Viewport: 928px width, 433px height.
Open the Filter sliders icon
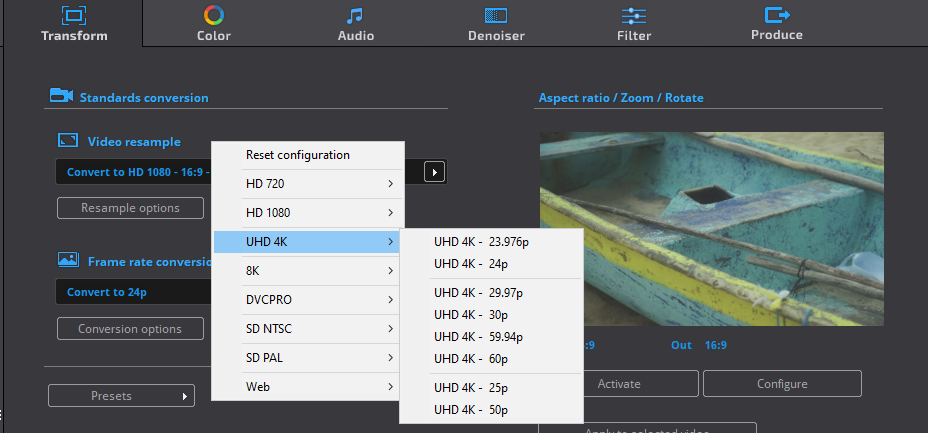click(634, 15)
